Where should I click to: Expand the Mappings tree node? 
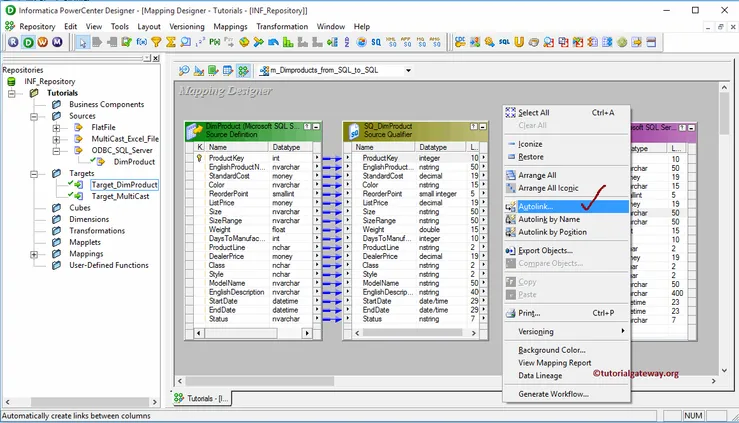34,254
